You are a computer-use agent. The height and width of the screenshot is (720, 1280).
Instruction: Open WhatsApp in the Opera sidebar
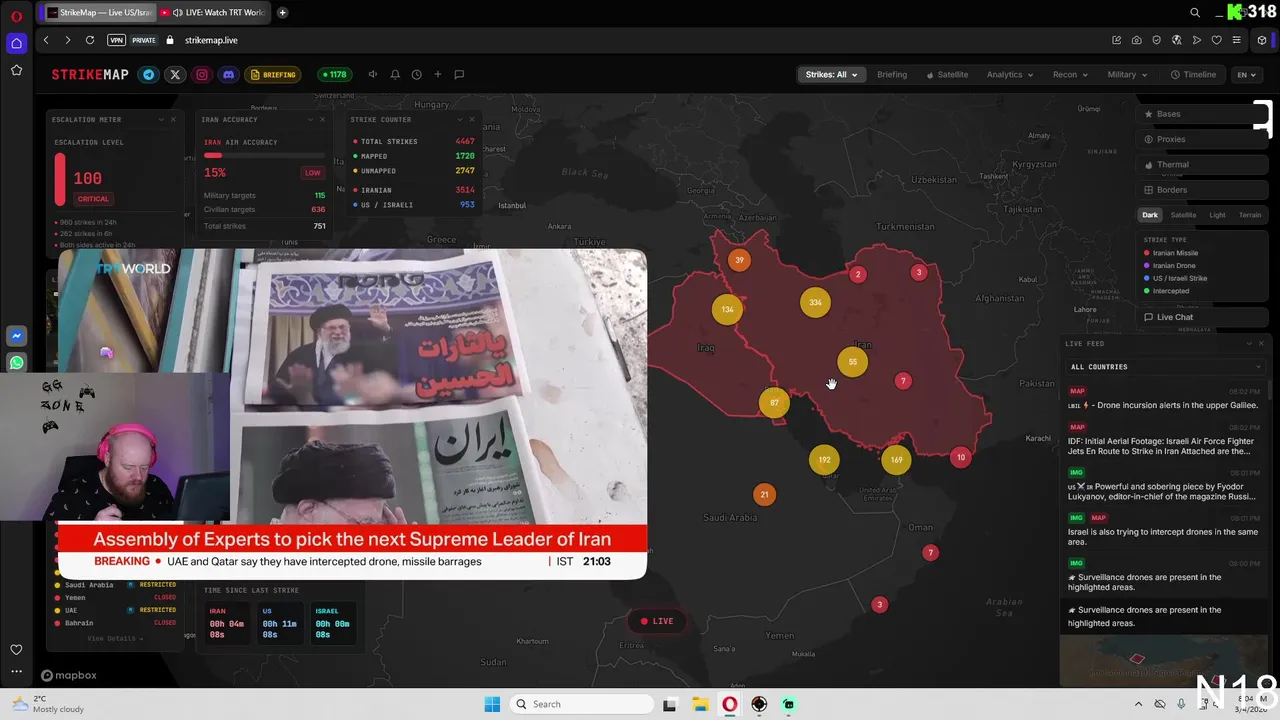point(16,363)
